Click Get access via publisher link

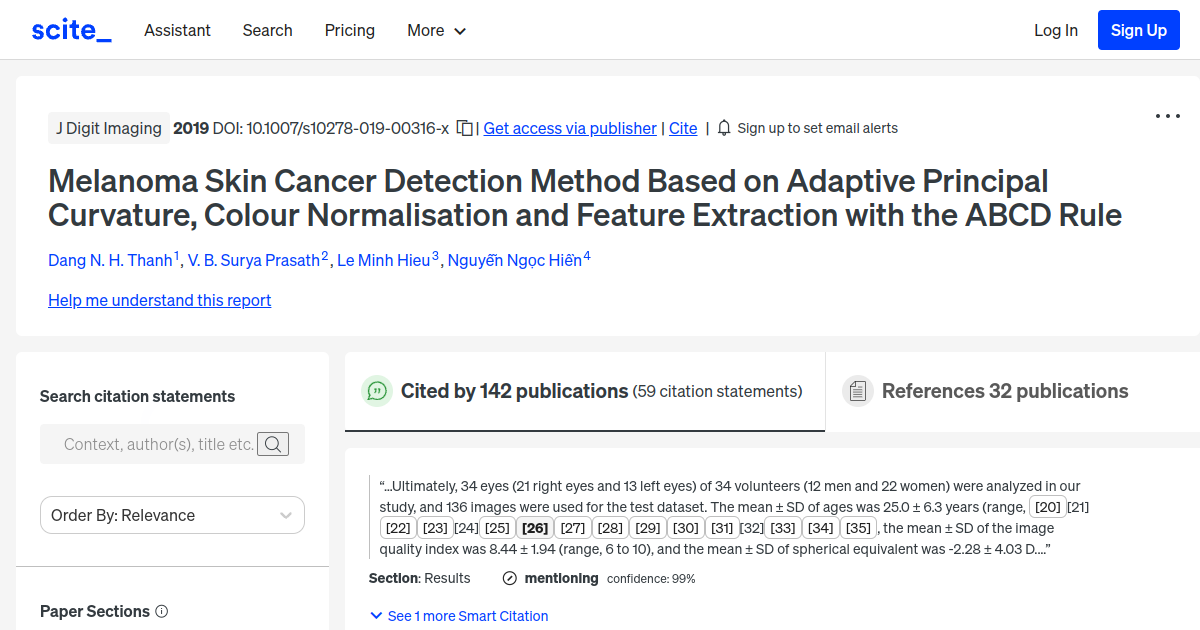570,128
